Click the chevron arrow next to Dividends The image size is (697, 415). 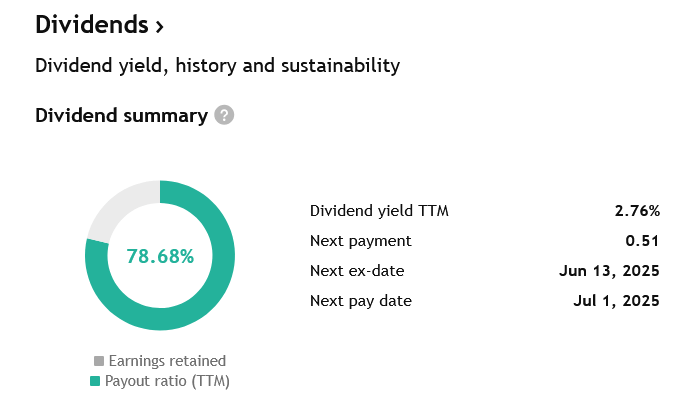160,27
